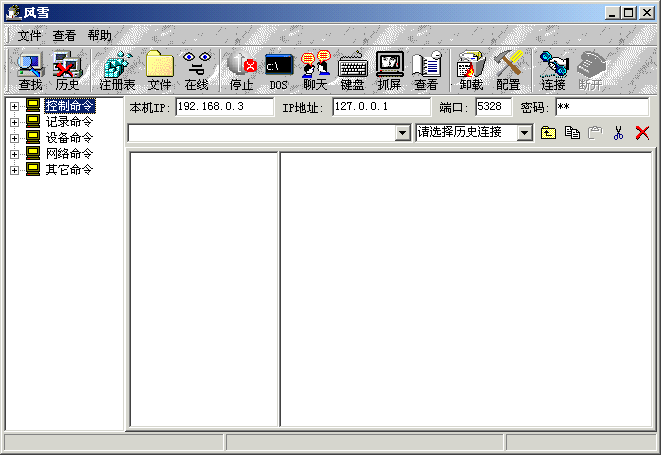Expand the 网络命令 tree node
661x455 pixels.
coord(15,154)
